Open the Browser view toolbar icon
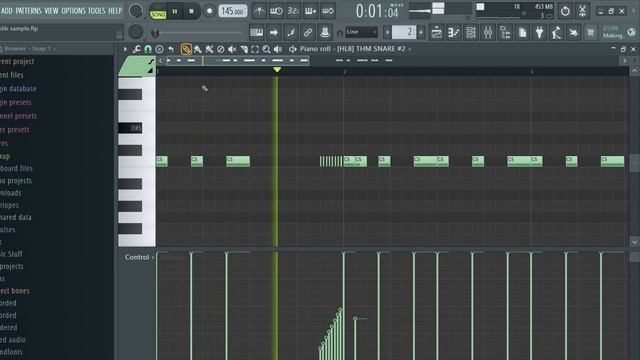This screenshot has width=640, height=360. (505, 32)
